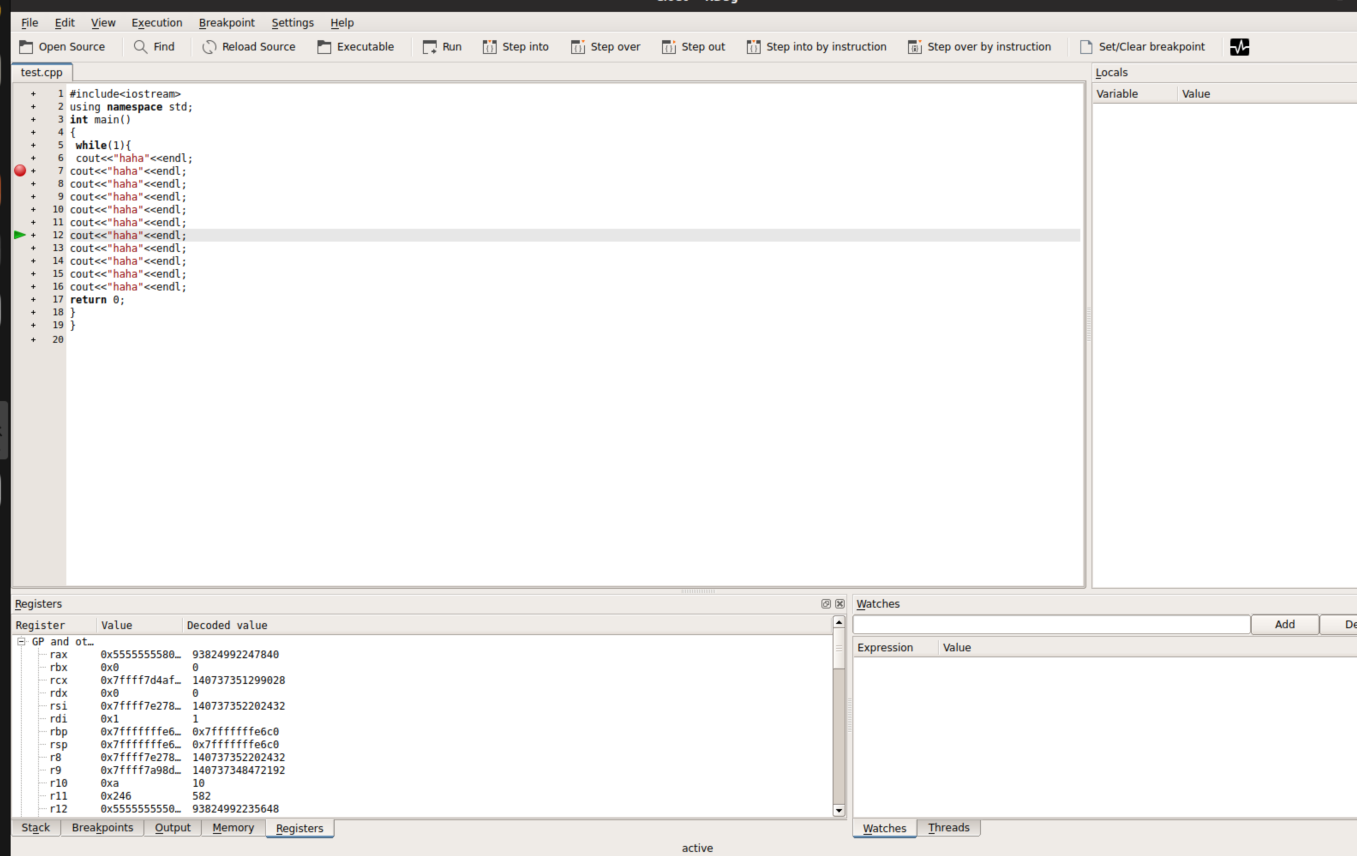Viewport: 1357px width, 856px height.
Task: Select the rcx register row
Action: point(422,681)
